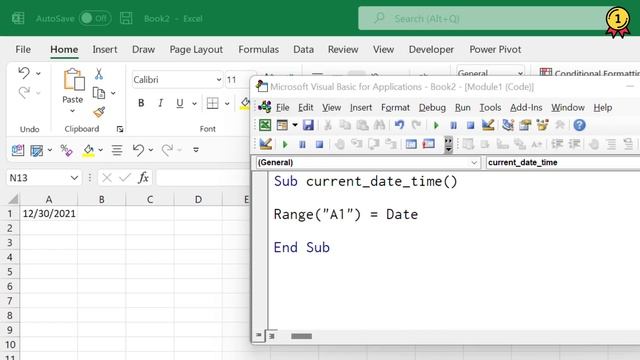Viewport: 640px width, 360px height.
Task: Open the ribbon Undo history dropdown
Action: click(x=38, y=73)
